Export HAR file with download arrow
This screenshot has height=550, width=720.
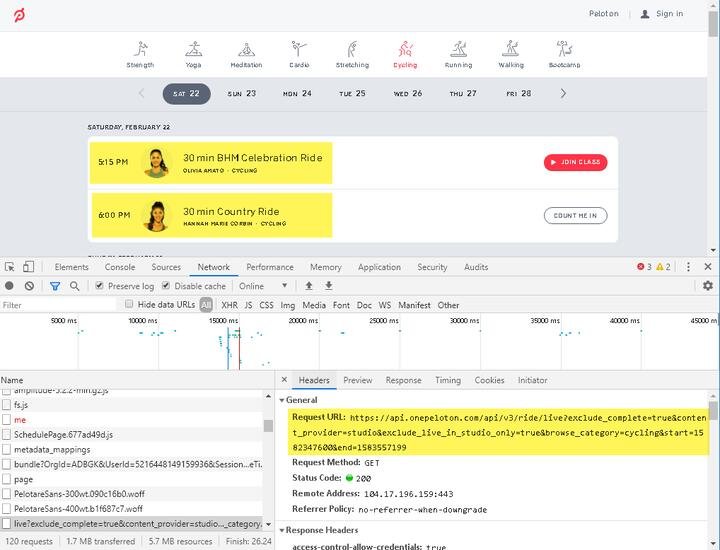click(x=329, y=286)
